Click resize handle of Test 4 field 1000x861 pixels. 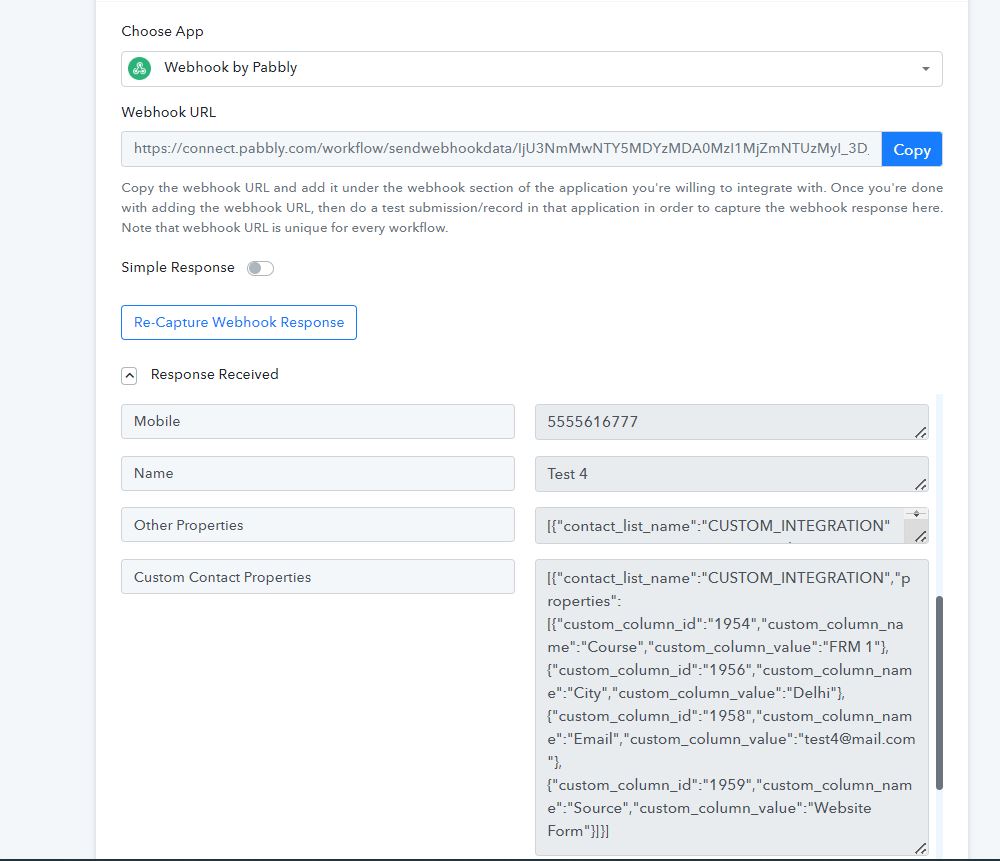pyautogui.click(x=920, y=485)
